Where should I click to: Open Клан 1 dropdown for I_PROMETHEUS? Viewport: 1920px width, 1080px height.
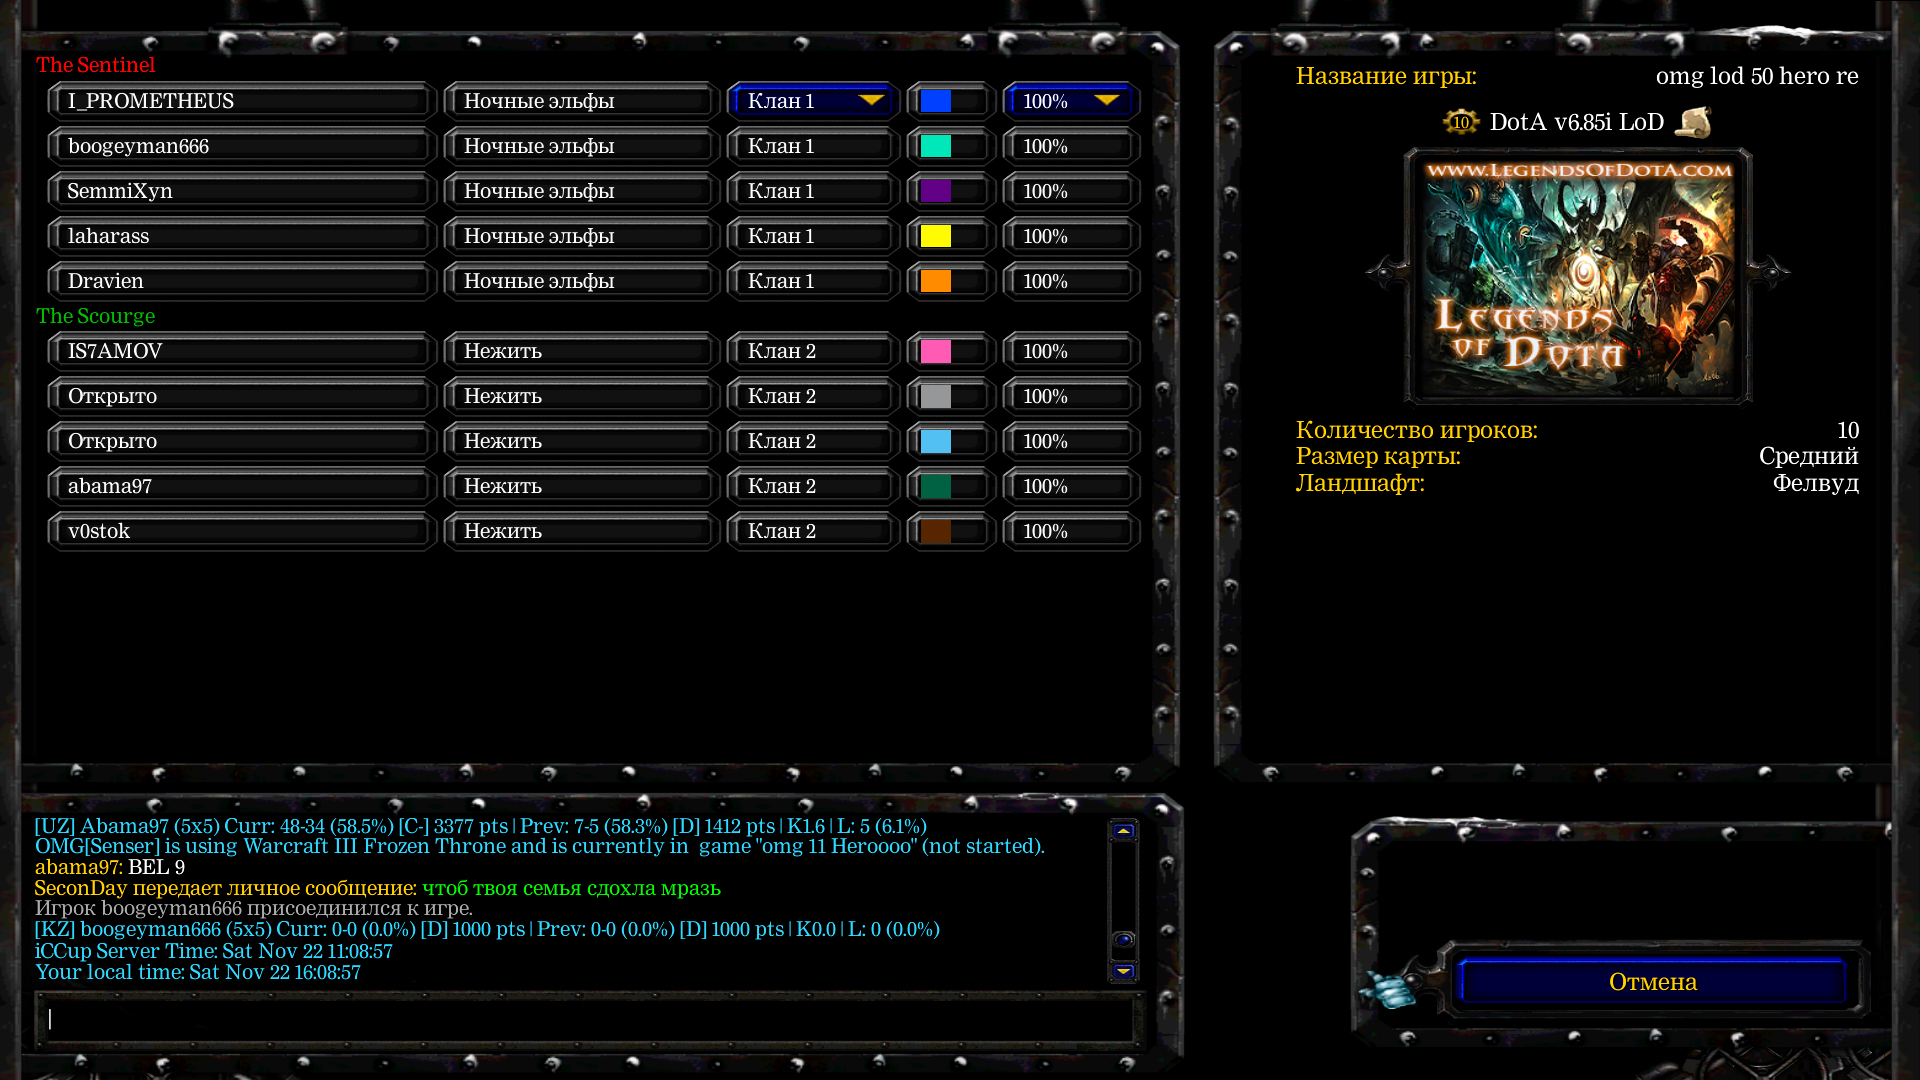(813, 101)
